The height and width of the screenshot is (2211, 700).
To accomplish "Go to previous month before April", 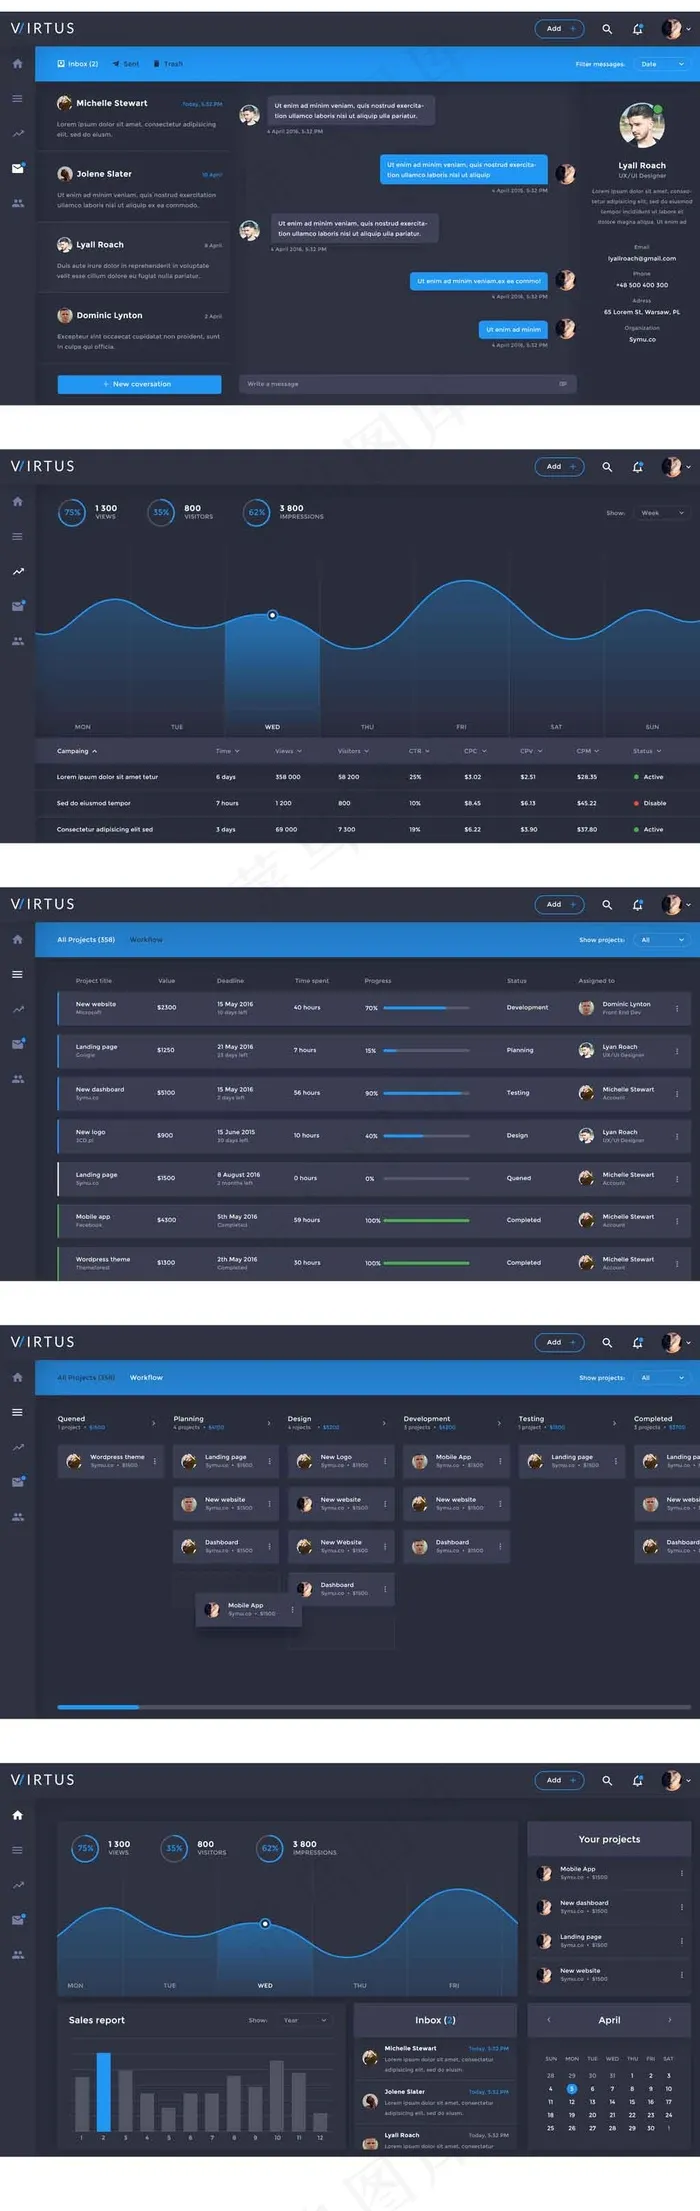I will 548,2020.
